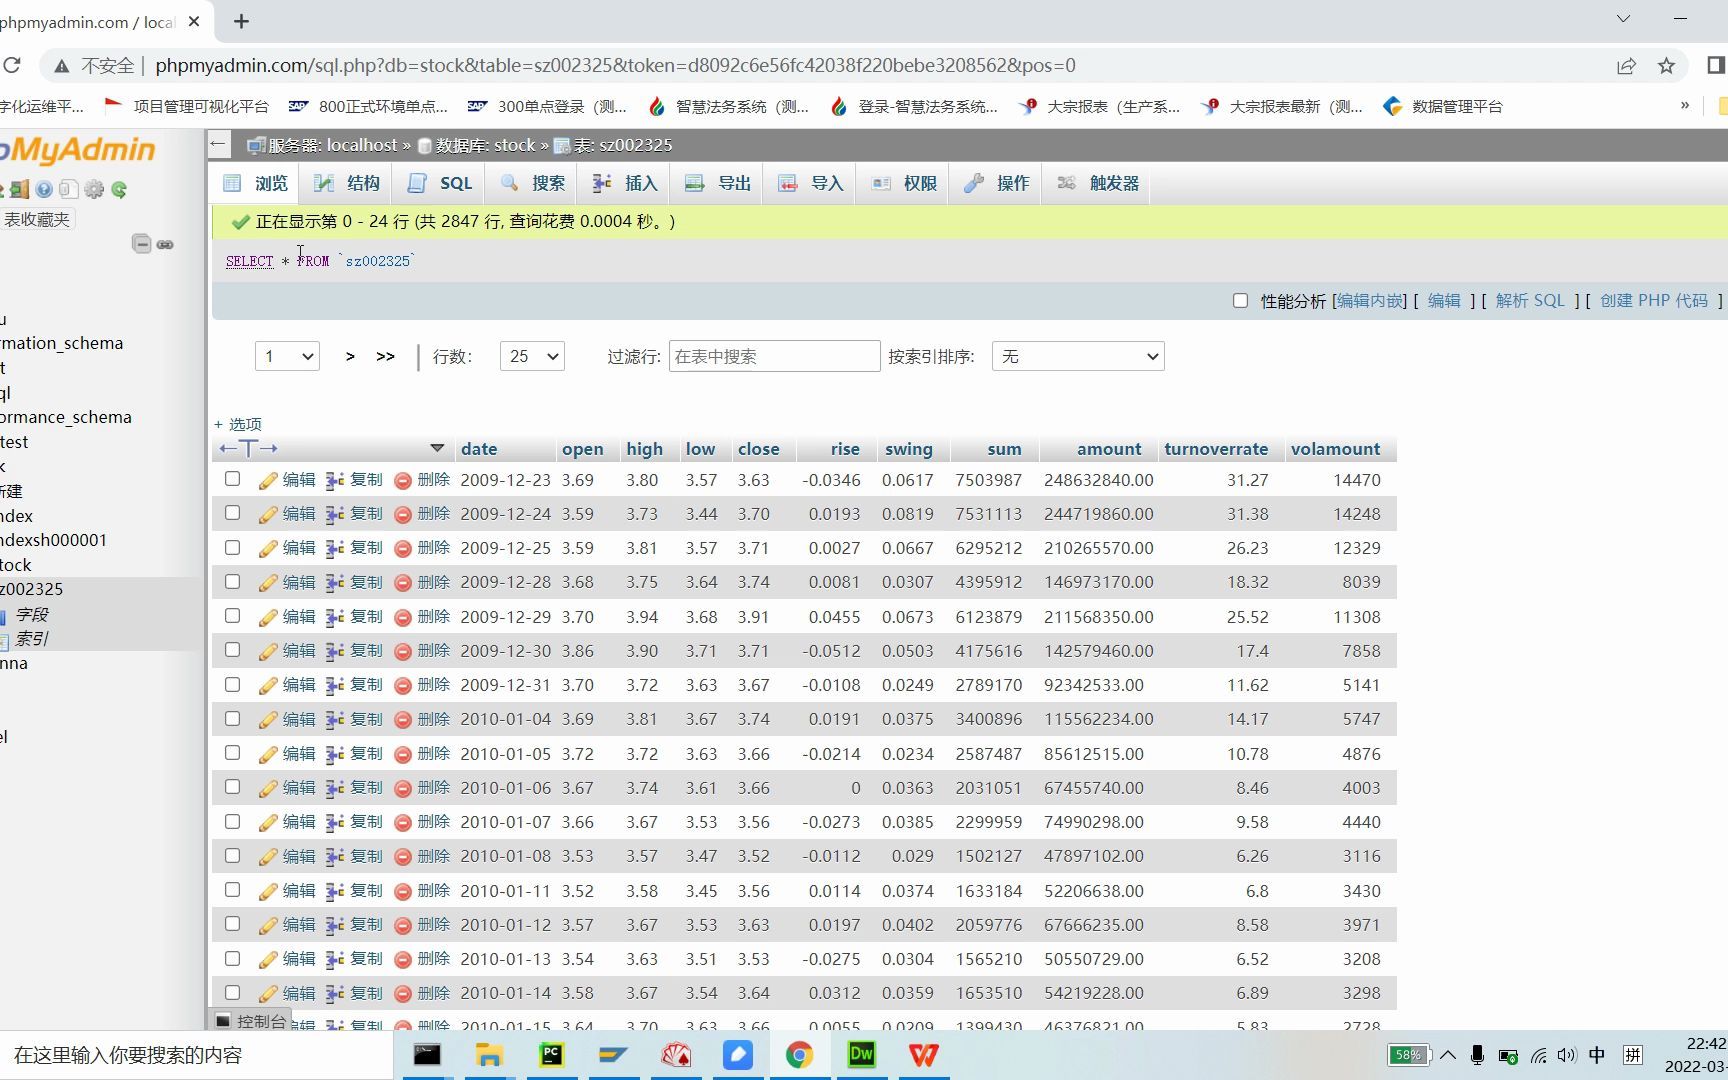Click 编辑 on the 2009-12-25 row
Screen dimensions: 1728x1080
[297, 548]
